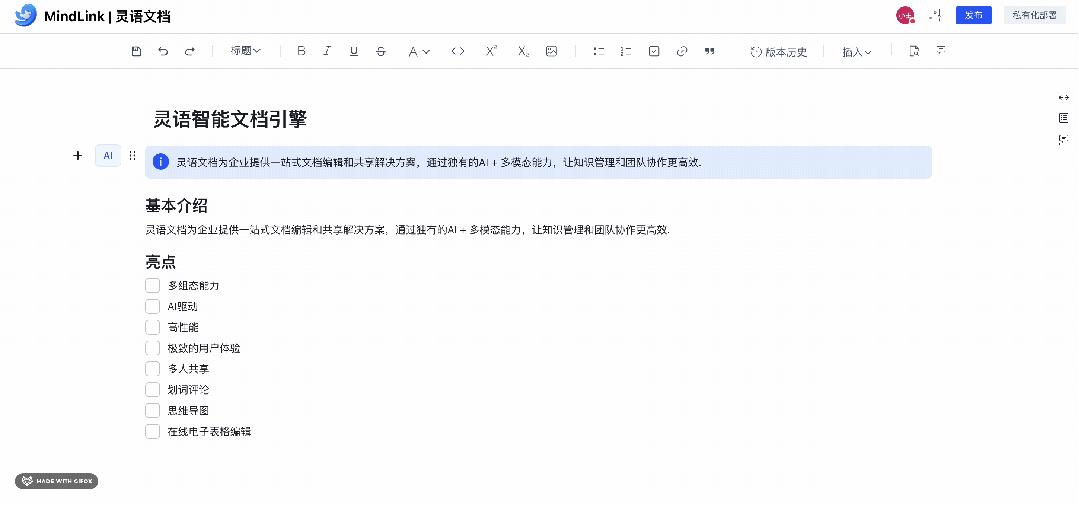Screen dimensions: 1079x505
Task: Insert a task checklist from toolbar
Action: coord(654,52)
